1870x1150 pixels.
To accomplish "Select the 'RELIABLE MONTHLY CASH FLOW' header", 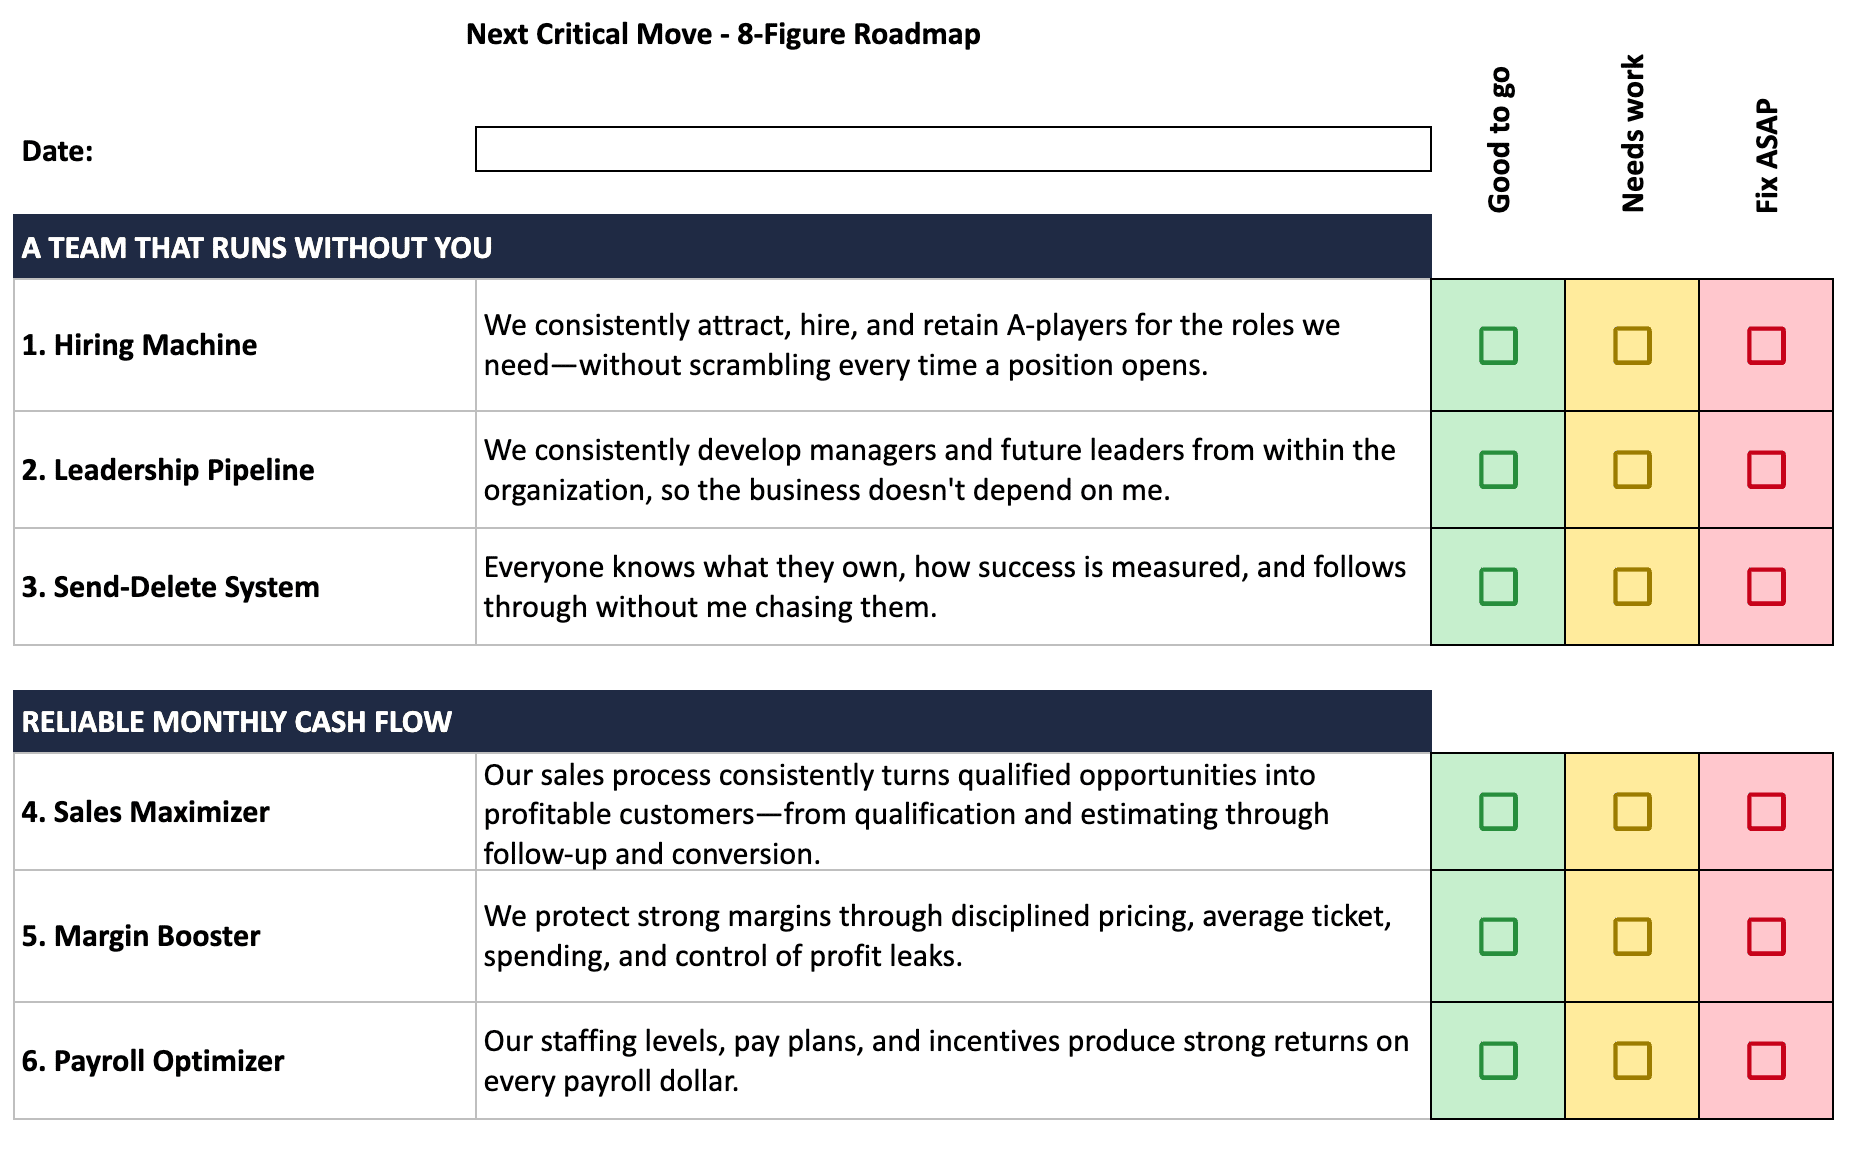I will 722,721.
